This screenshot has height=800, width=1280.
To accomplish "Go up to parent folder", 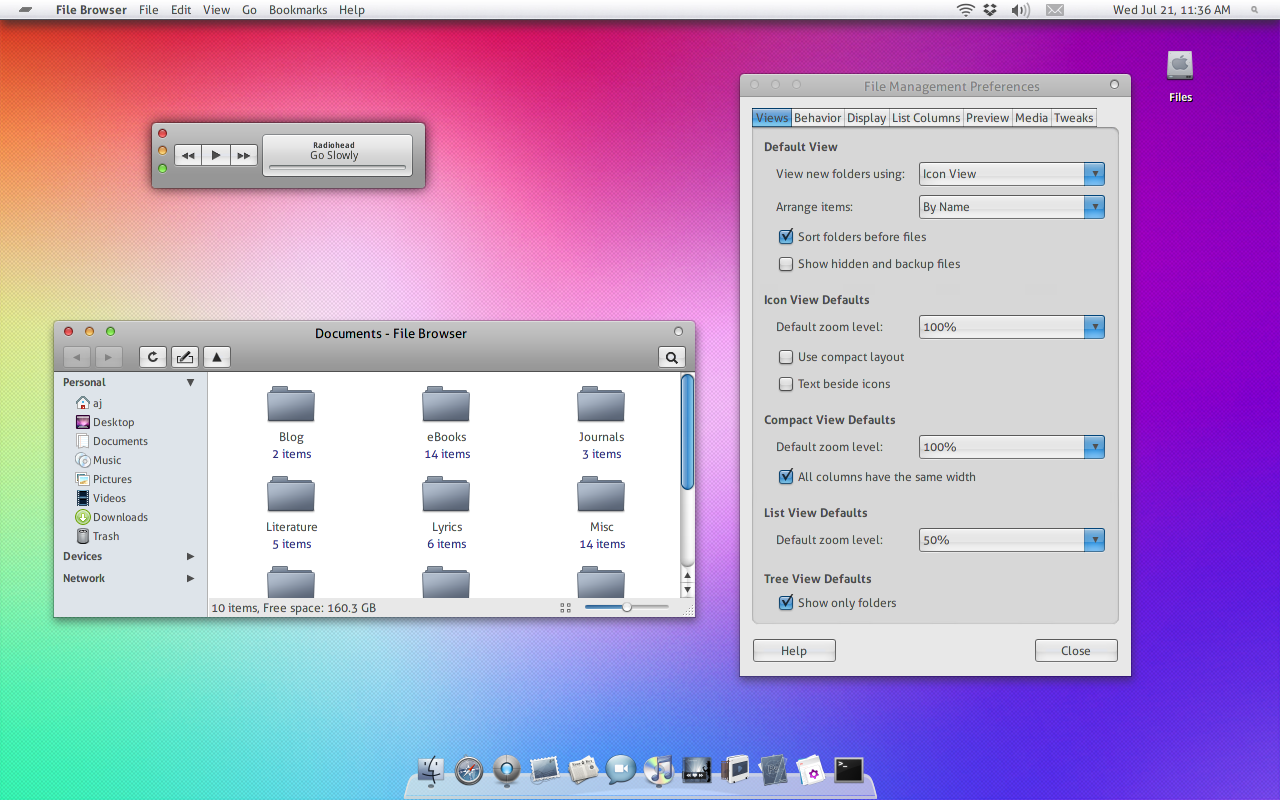I will (x=217, y=357).
